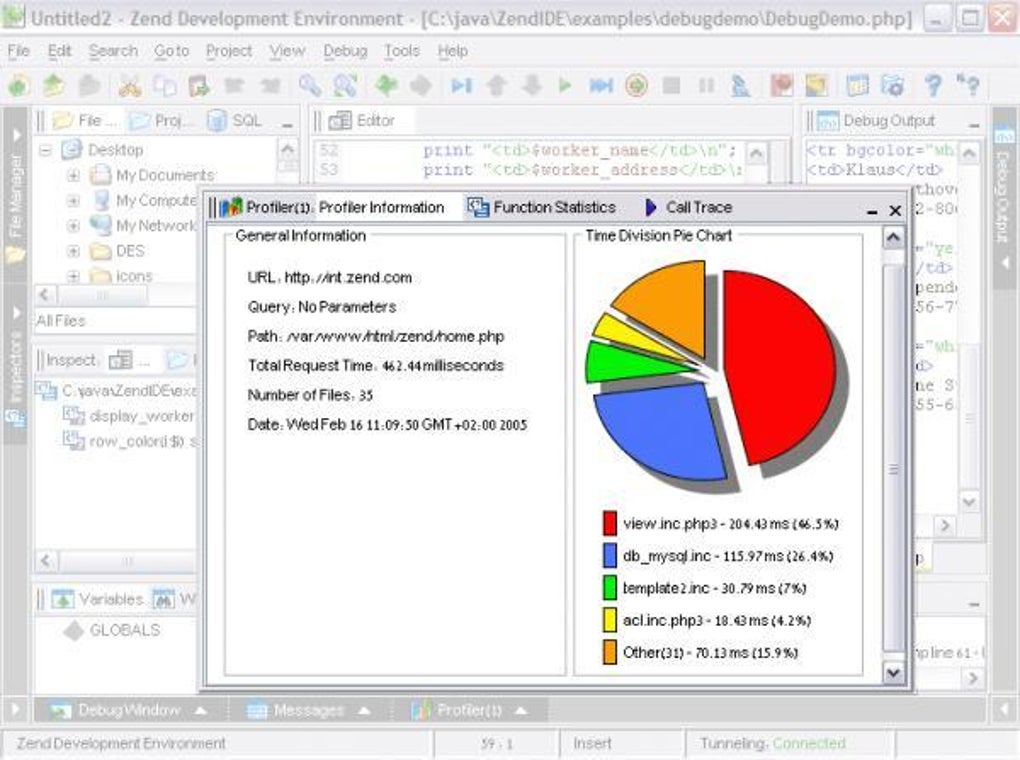The width and height of the screenshot is (1020, 760).
Task: Click the Copy toolbar icon
Action: [164, 85]
